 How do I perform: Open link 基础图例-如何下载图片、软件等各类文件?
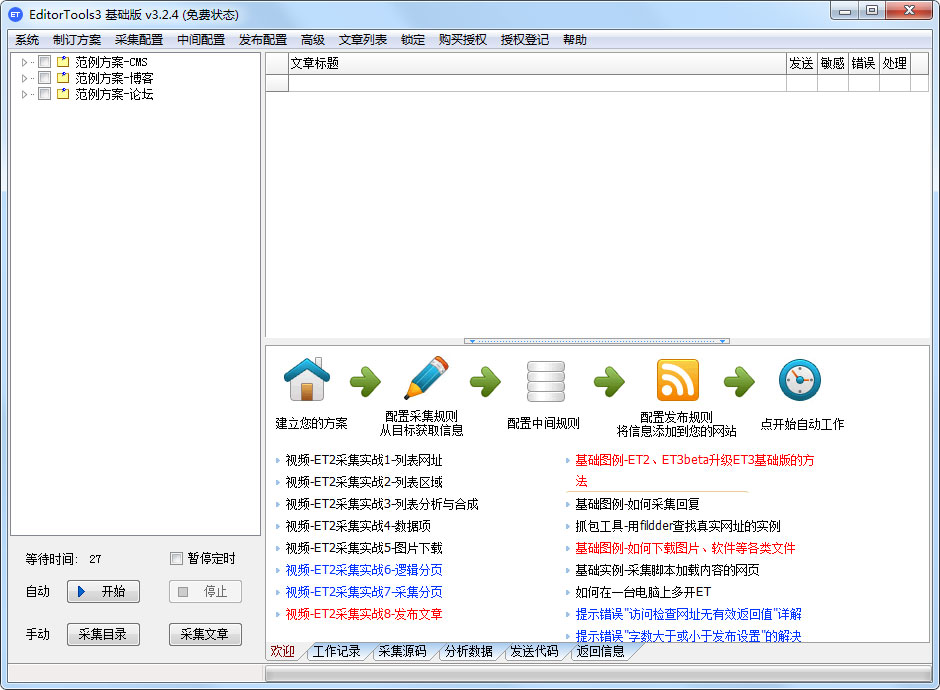(685, 548)
